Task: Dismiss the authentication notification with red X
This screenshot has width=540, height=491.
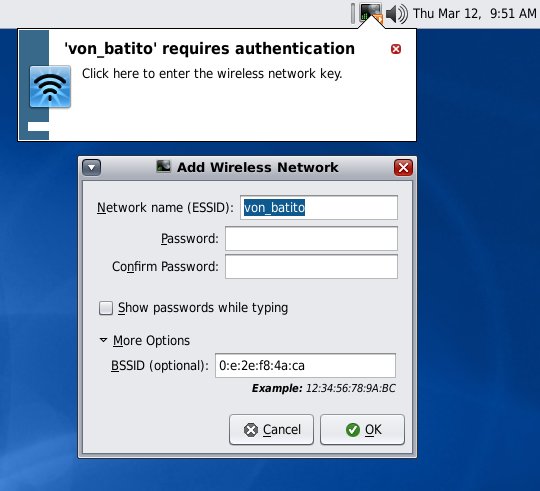Action: [396, 49]
